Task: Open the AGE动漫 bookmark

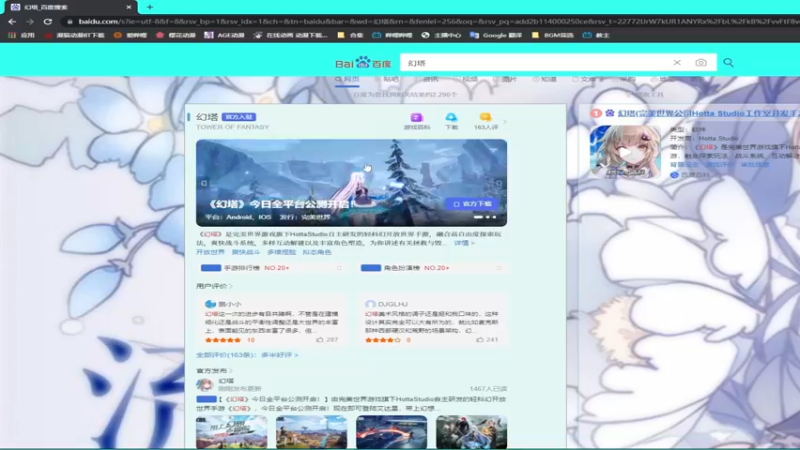Action: [x=224, y=35]
